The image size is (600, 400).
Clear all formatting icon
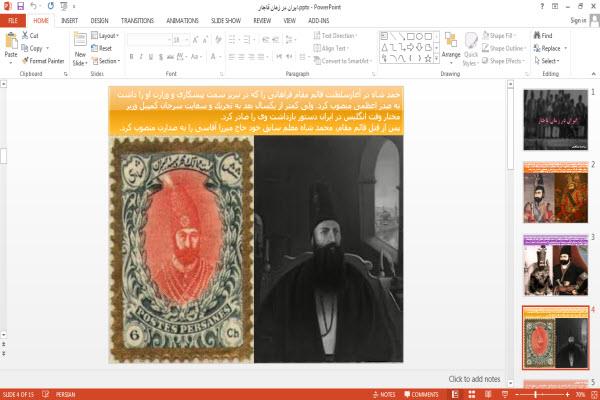[218, 40]
